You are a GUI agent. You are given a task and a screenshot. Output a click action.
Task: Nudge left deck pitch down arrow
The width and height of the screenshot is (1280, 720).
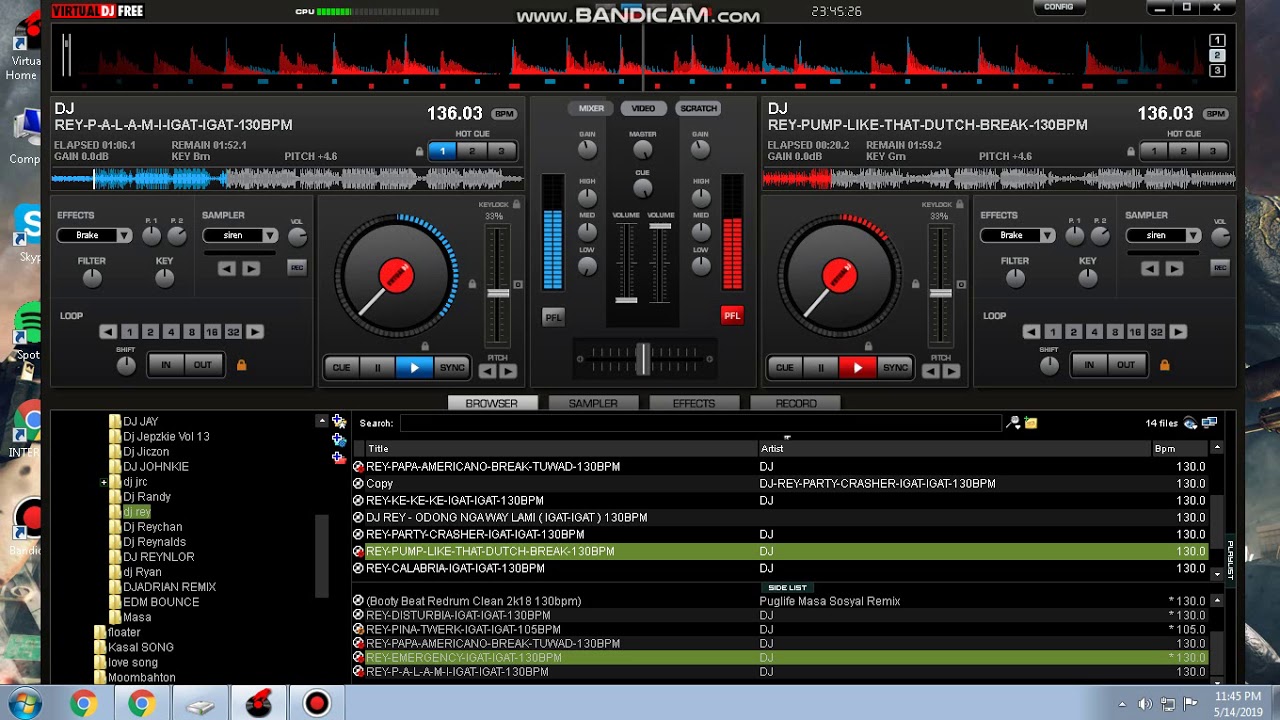[x=487, y=371]
